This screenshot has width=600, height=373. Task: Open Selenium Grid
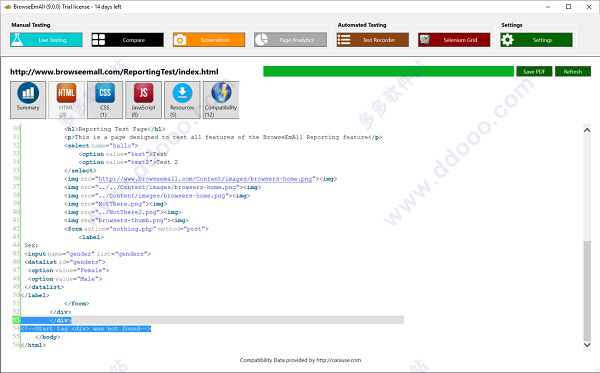click(x=454, y=40)
